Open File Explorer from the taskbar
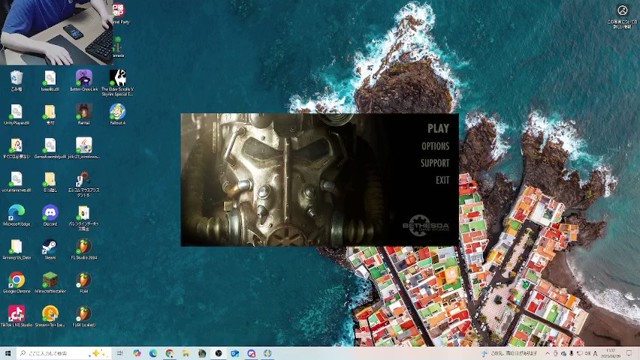The height and width of the screenshot is (360, 640). pyautogui.click(x=186, y=353)
